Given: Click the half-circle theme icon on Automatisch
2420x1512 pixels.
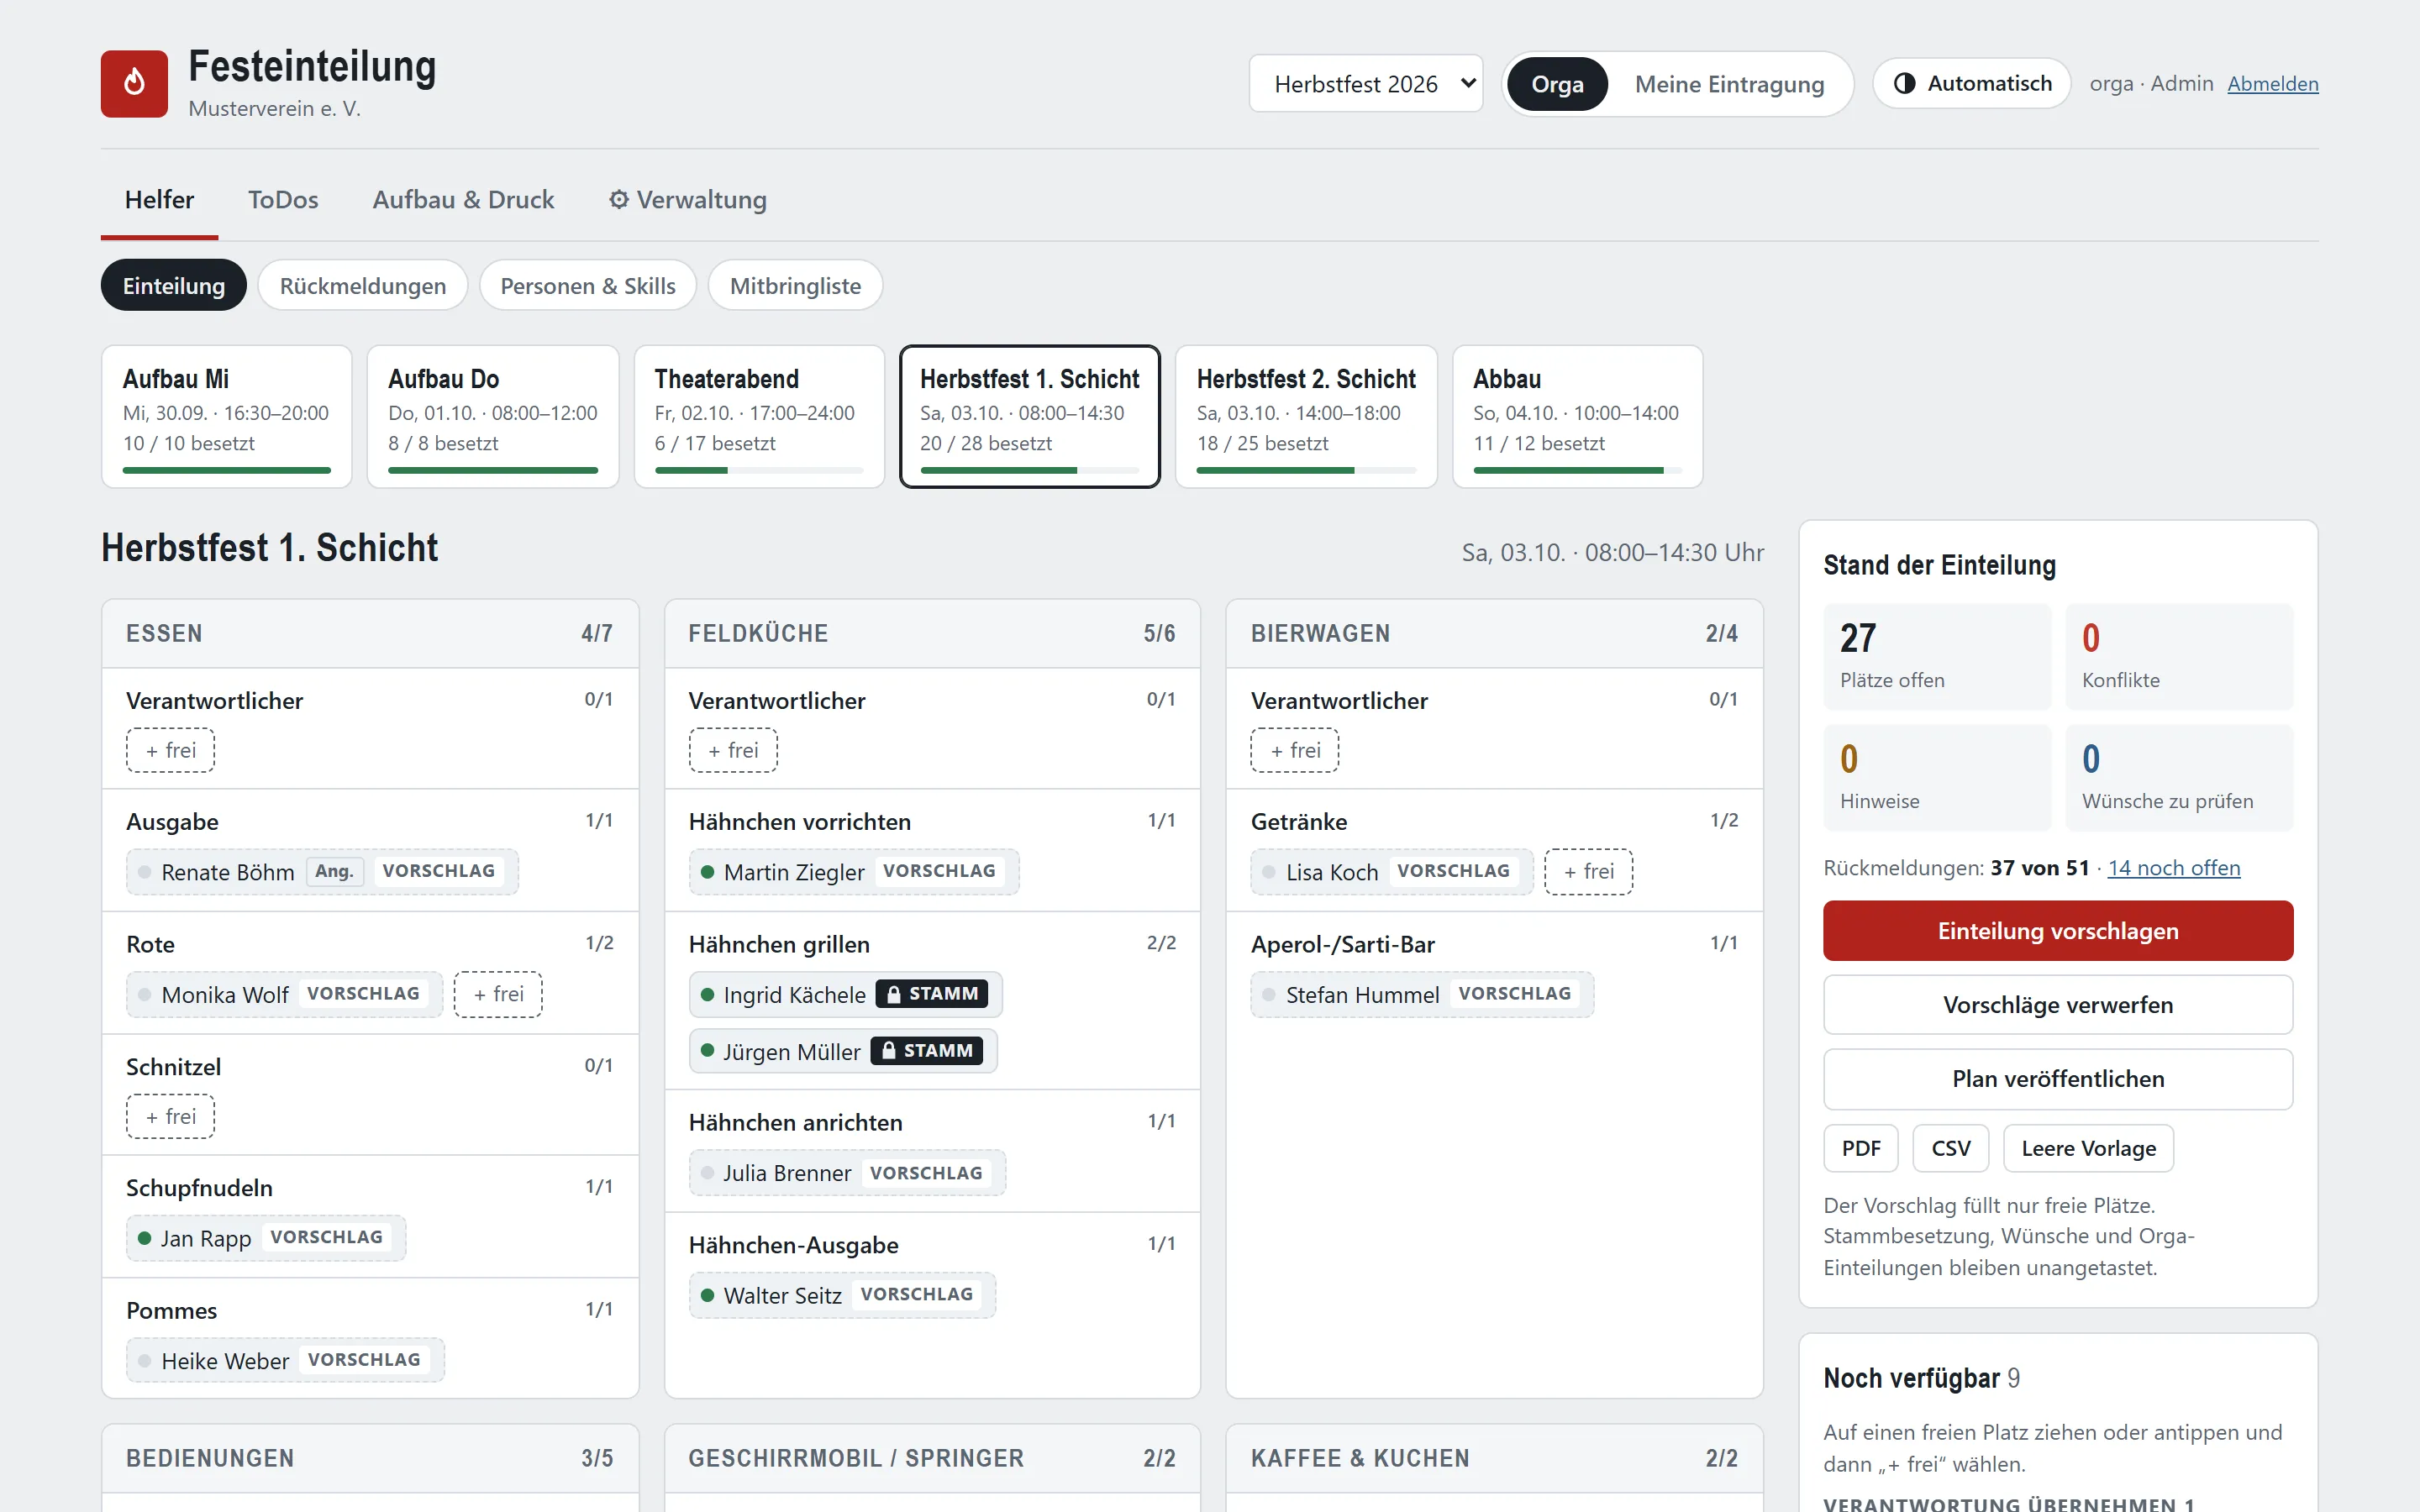Looking at the screenshot, I should point(1904,84).
